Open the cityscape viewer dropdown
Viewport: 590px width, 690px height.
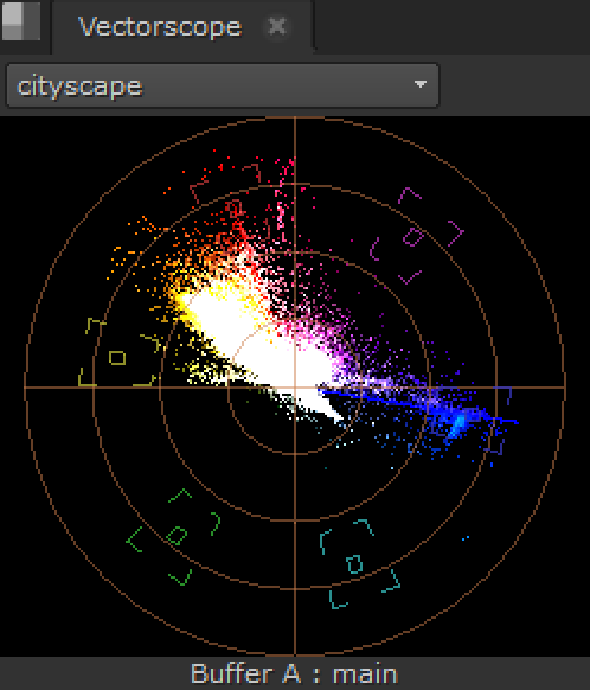pyautogui.click(x=223, y=85)
